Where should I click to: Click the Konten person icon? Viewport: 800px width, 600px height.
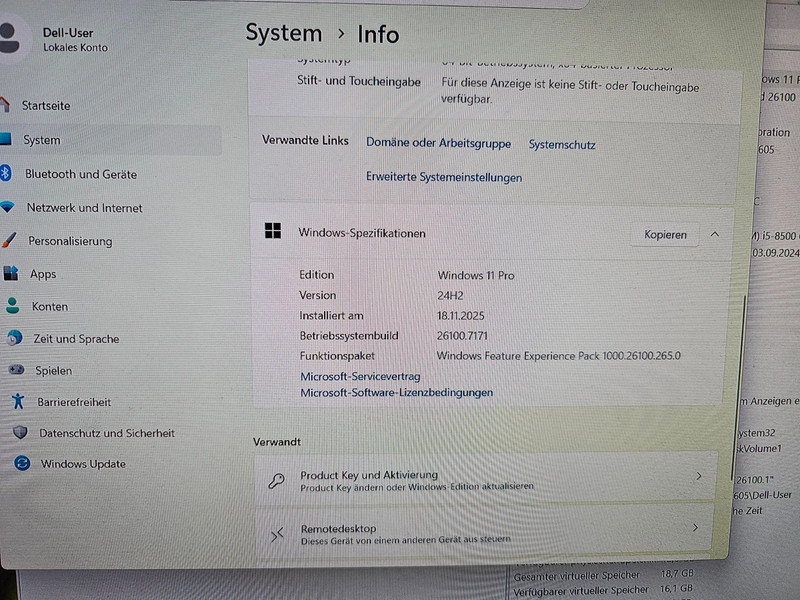12,306
